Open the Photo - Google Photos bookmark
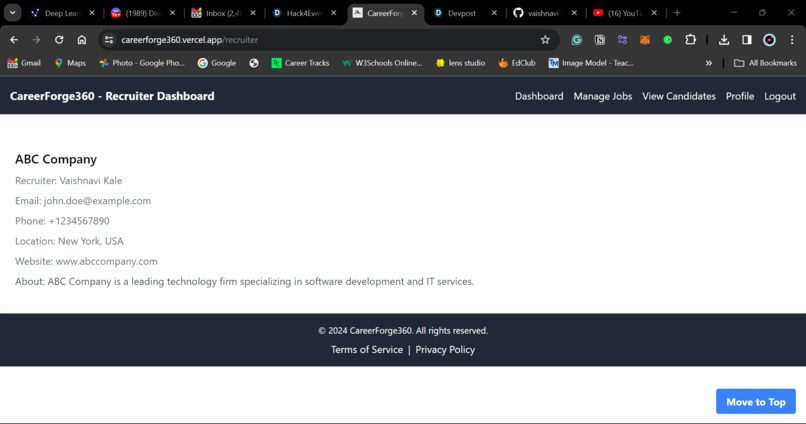Screen dimensions: 806x424 coord(142,63)
